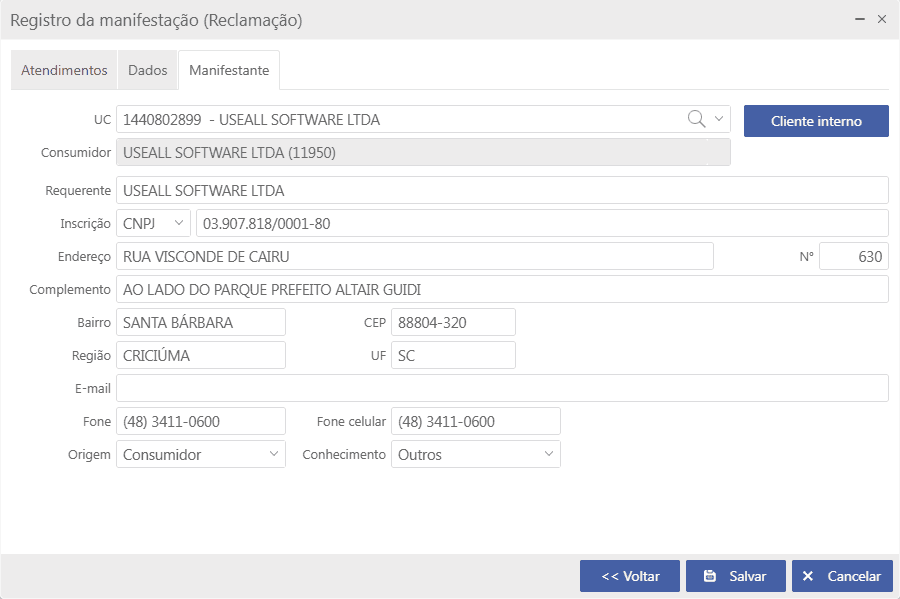Click the address number field Nº
Viewport: 900px width, 599px height.
pos(853,256)
